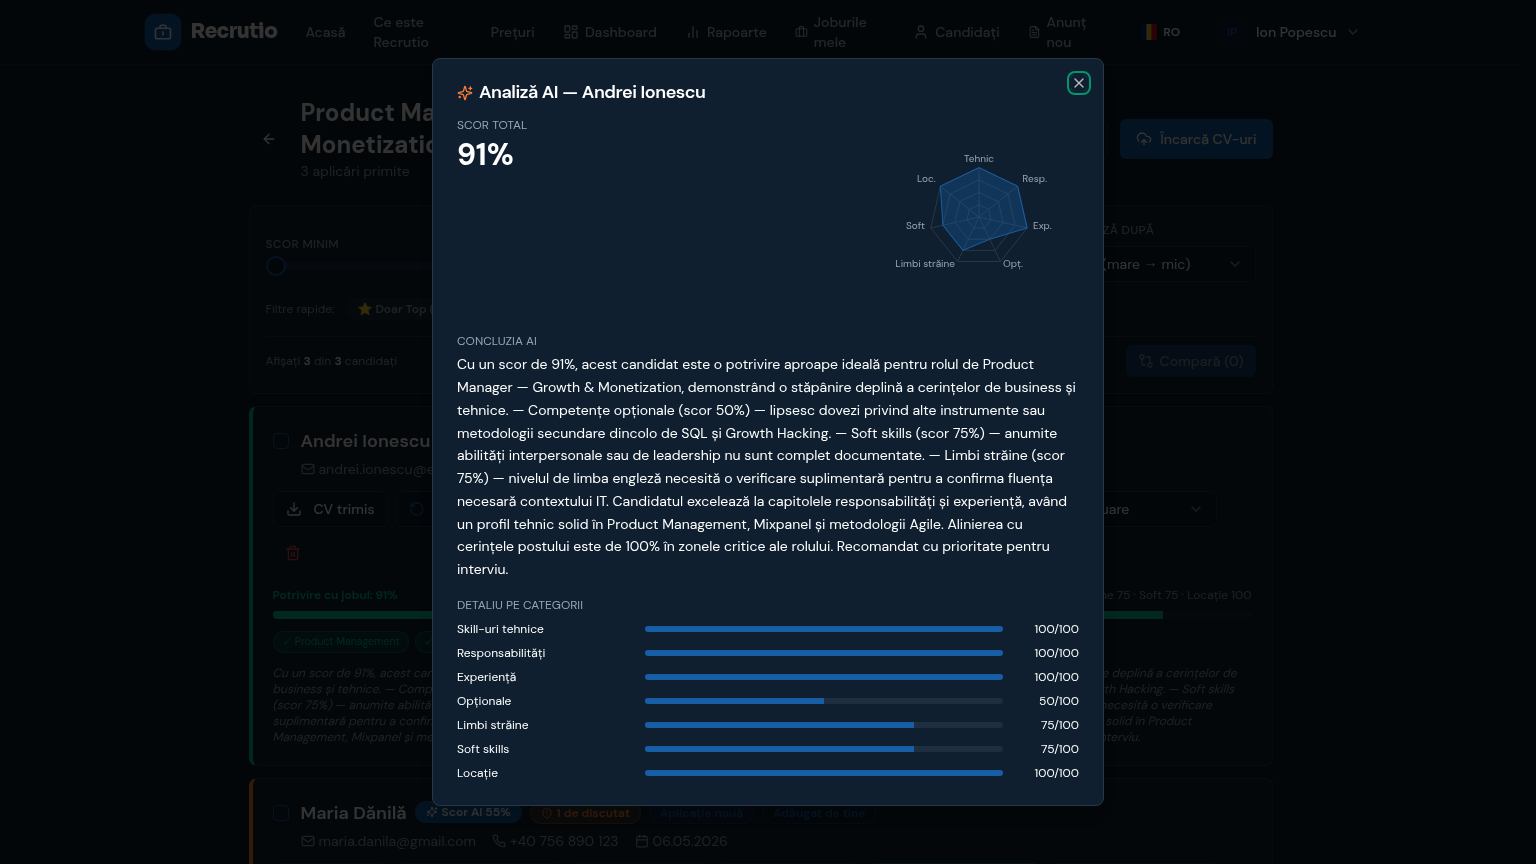Screen dimensions: 1536x864
Task: Close the Analiză AI dialog
Action: (x=1079, y=83)
